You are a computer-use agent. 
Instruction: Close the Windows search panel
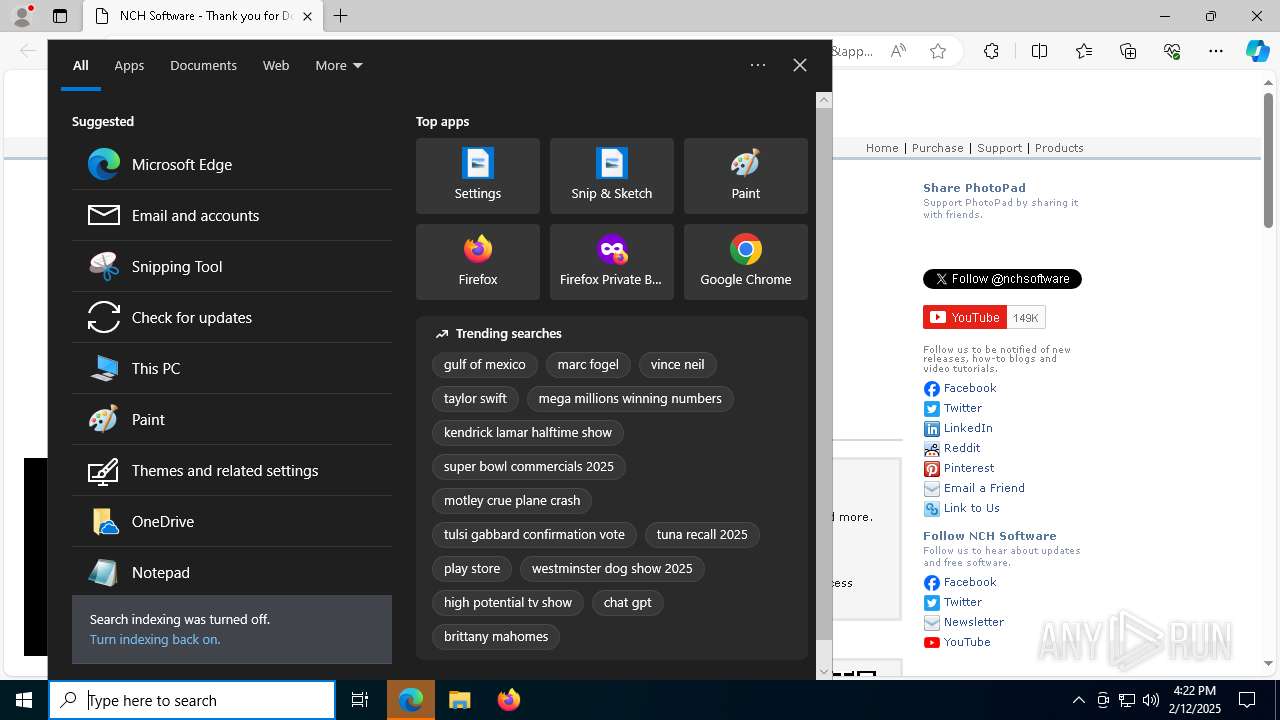click(x=800, y=65)
